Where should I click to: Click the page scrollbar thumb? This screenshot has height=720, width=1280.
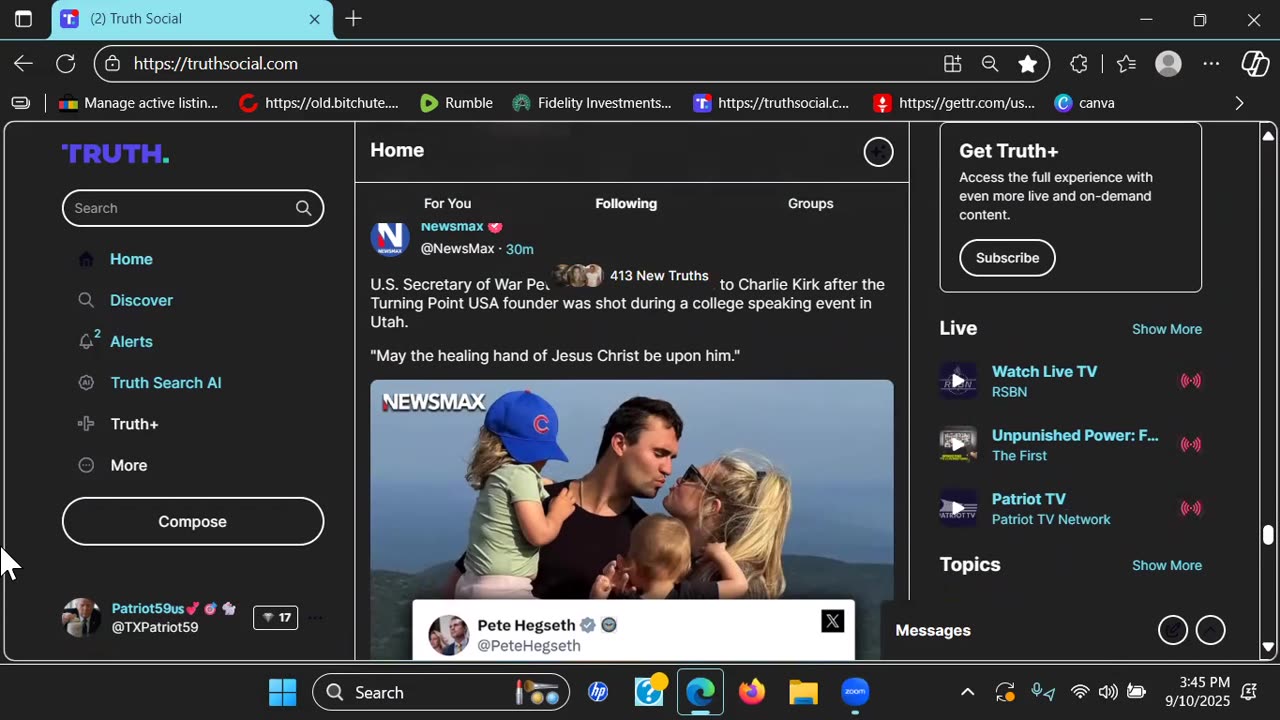coord(1268,535)
